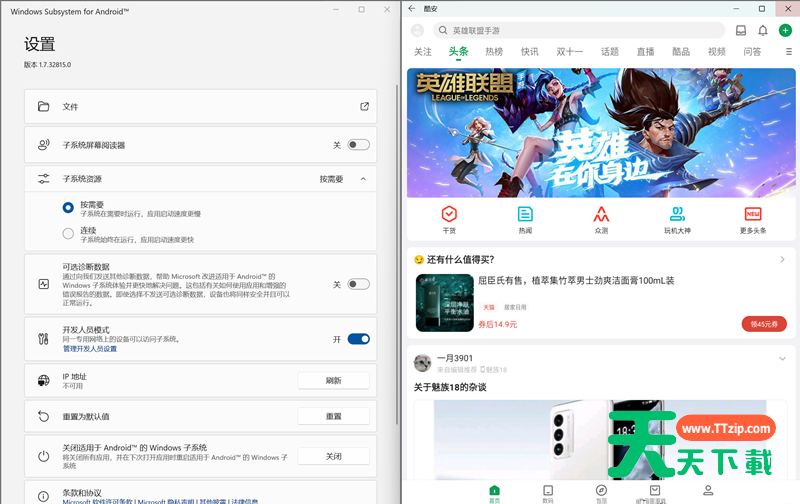Switch to the 快讯 tab

point(530,52)
